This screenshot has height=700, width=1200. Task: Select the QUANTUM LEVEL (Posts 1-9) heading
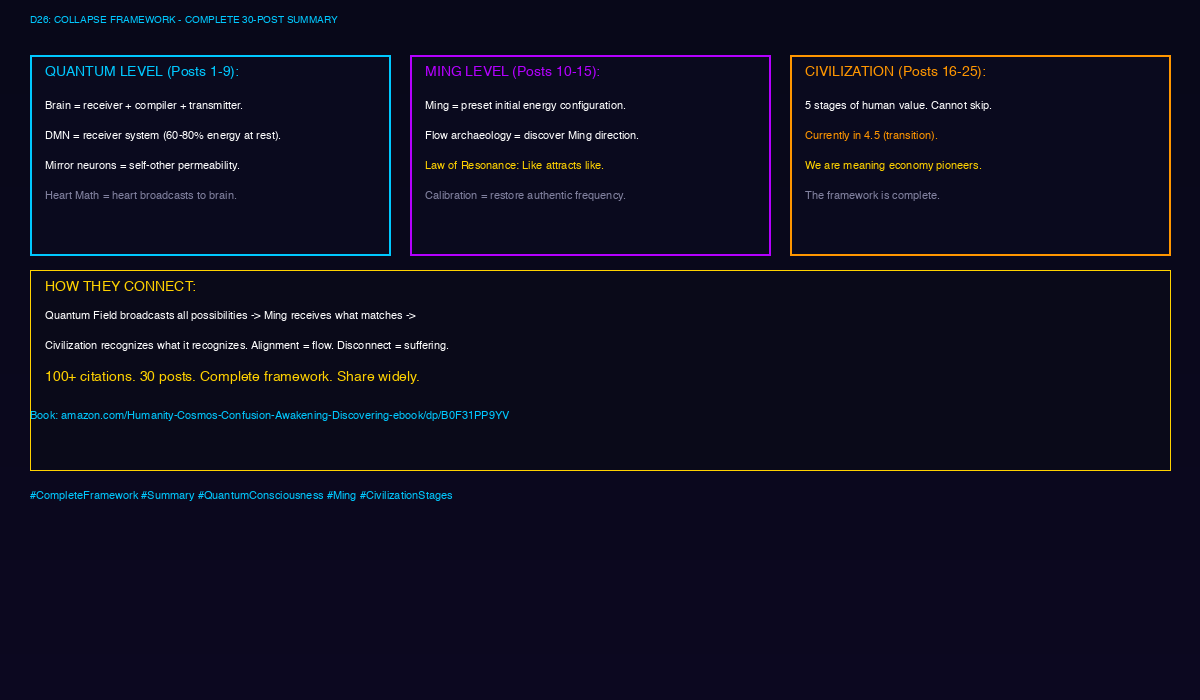pyautogui.click(x=142, y=72)
